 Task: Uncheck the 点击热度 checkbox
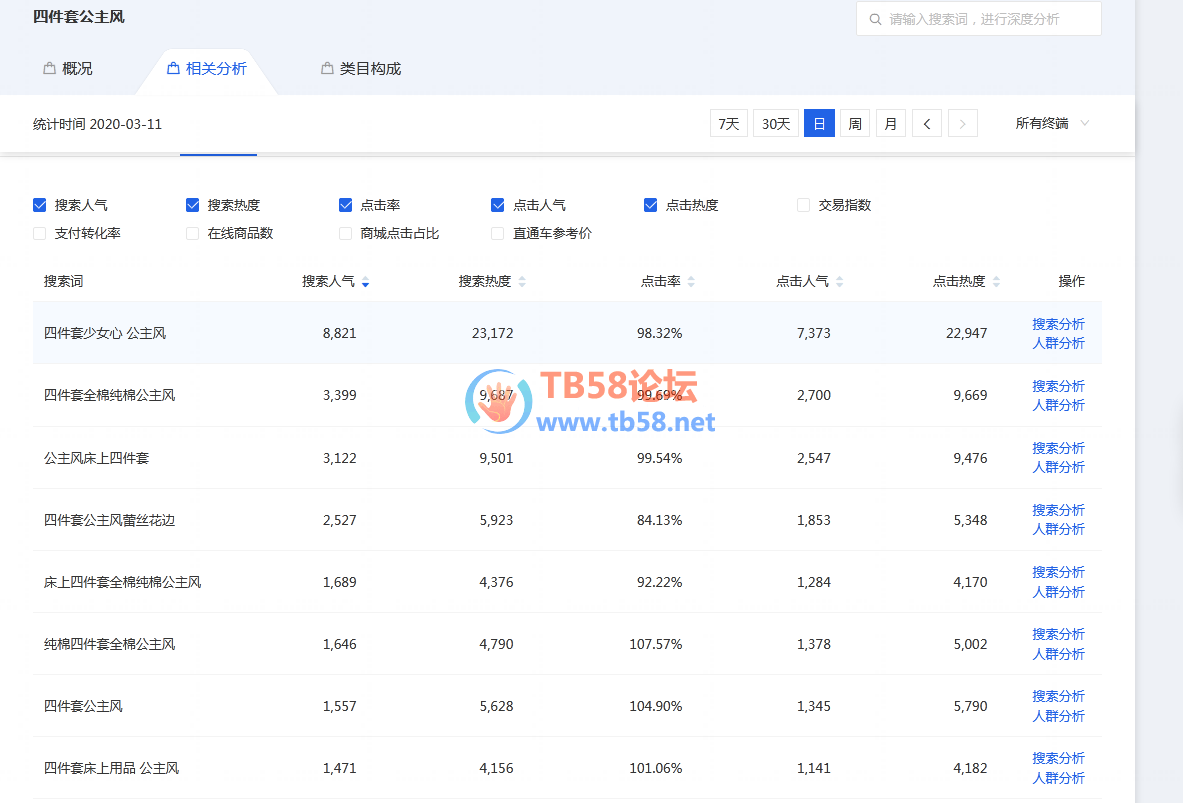coord(650,205)
